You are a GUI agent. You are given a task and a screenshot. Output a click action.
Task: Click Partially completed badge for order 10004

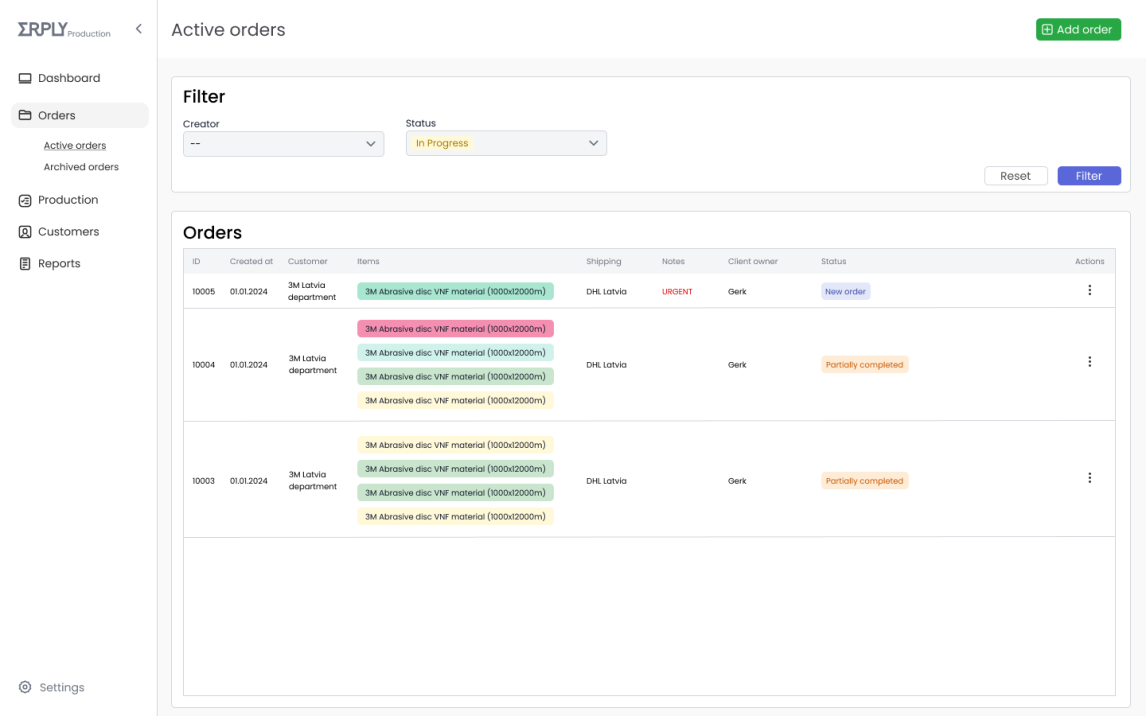click(865, 365)
